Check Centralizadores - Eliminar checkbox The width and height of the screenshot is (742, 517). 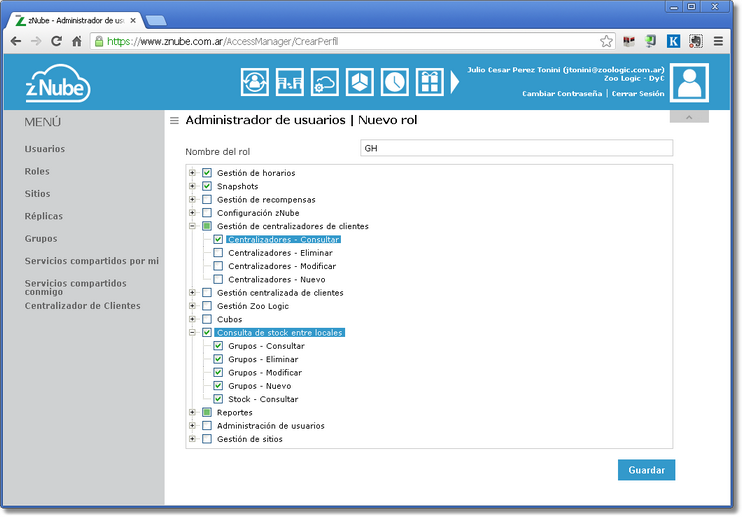(x=218, y=253)
